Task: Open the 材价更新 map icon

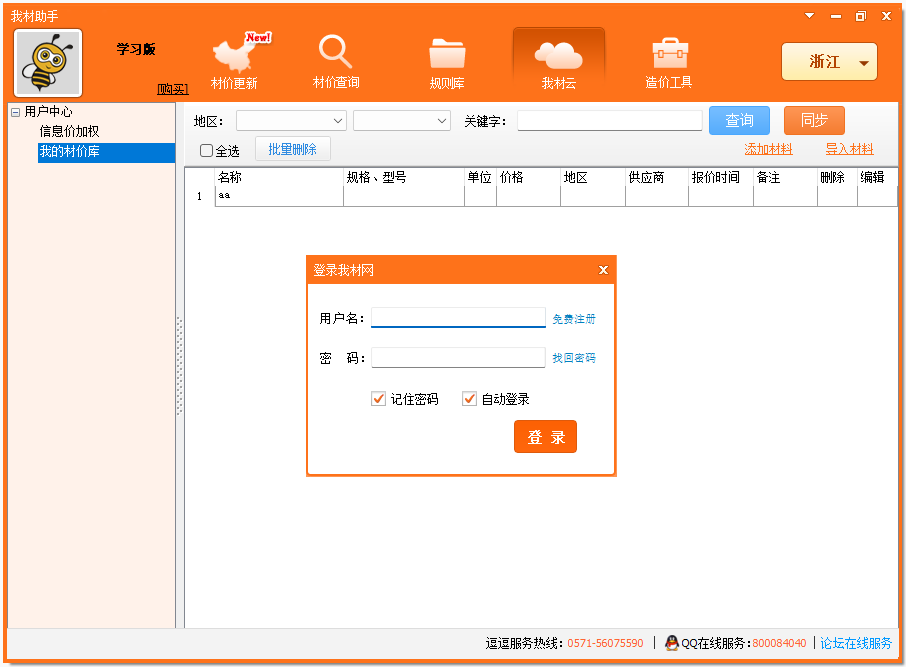Action: coord(234,54)
